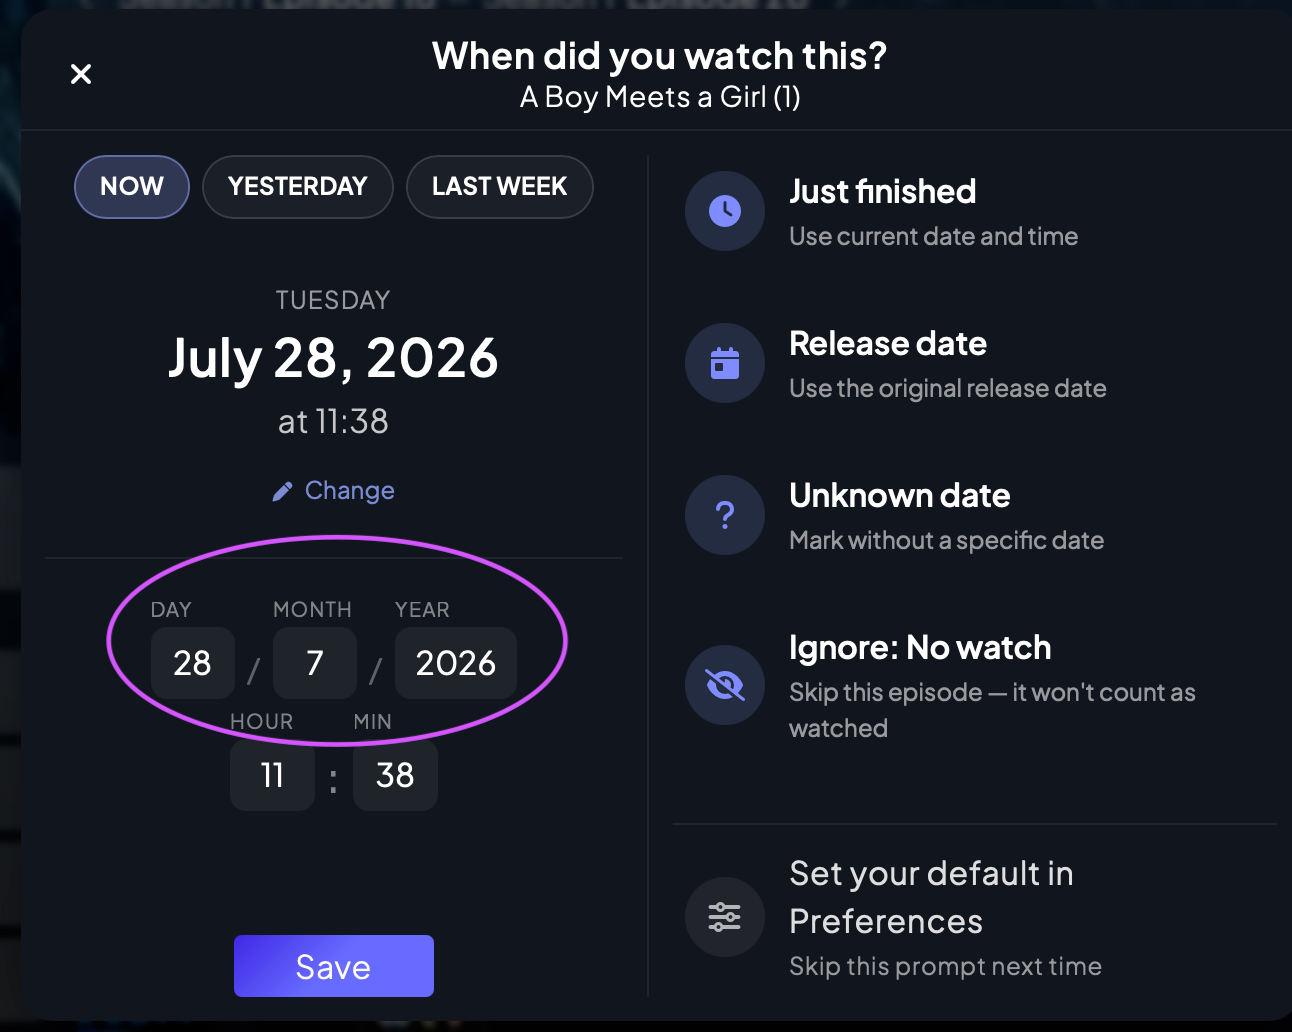Screen dimensions: 1292x1032
Task: Select the YESTERDAY preset
Action: coord(298,187)
